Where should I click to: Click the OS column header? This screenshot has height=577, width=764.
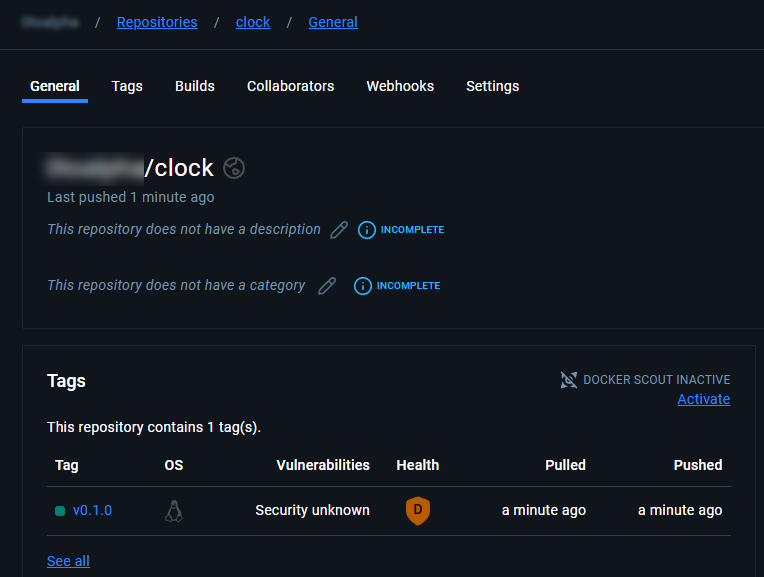173,465
